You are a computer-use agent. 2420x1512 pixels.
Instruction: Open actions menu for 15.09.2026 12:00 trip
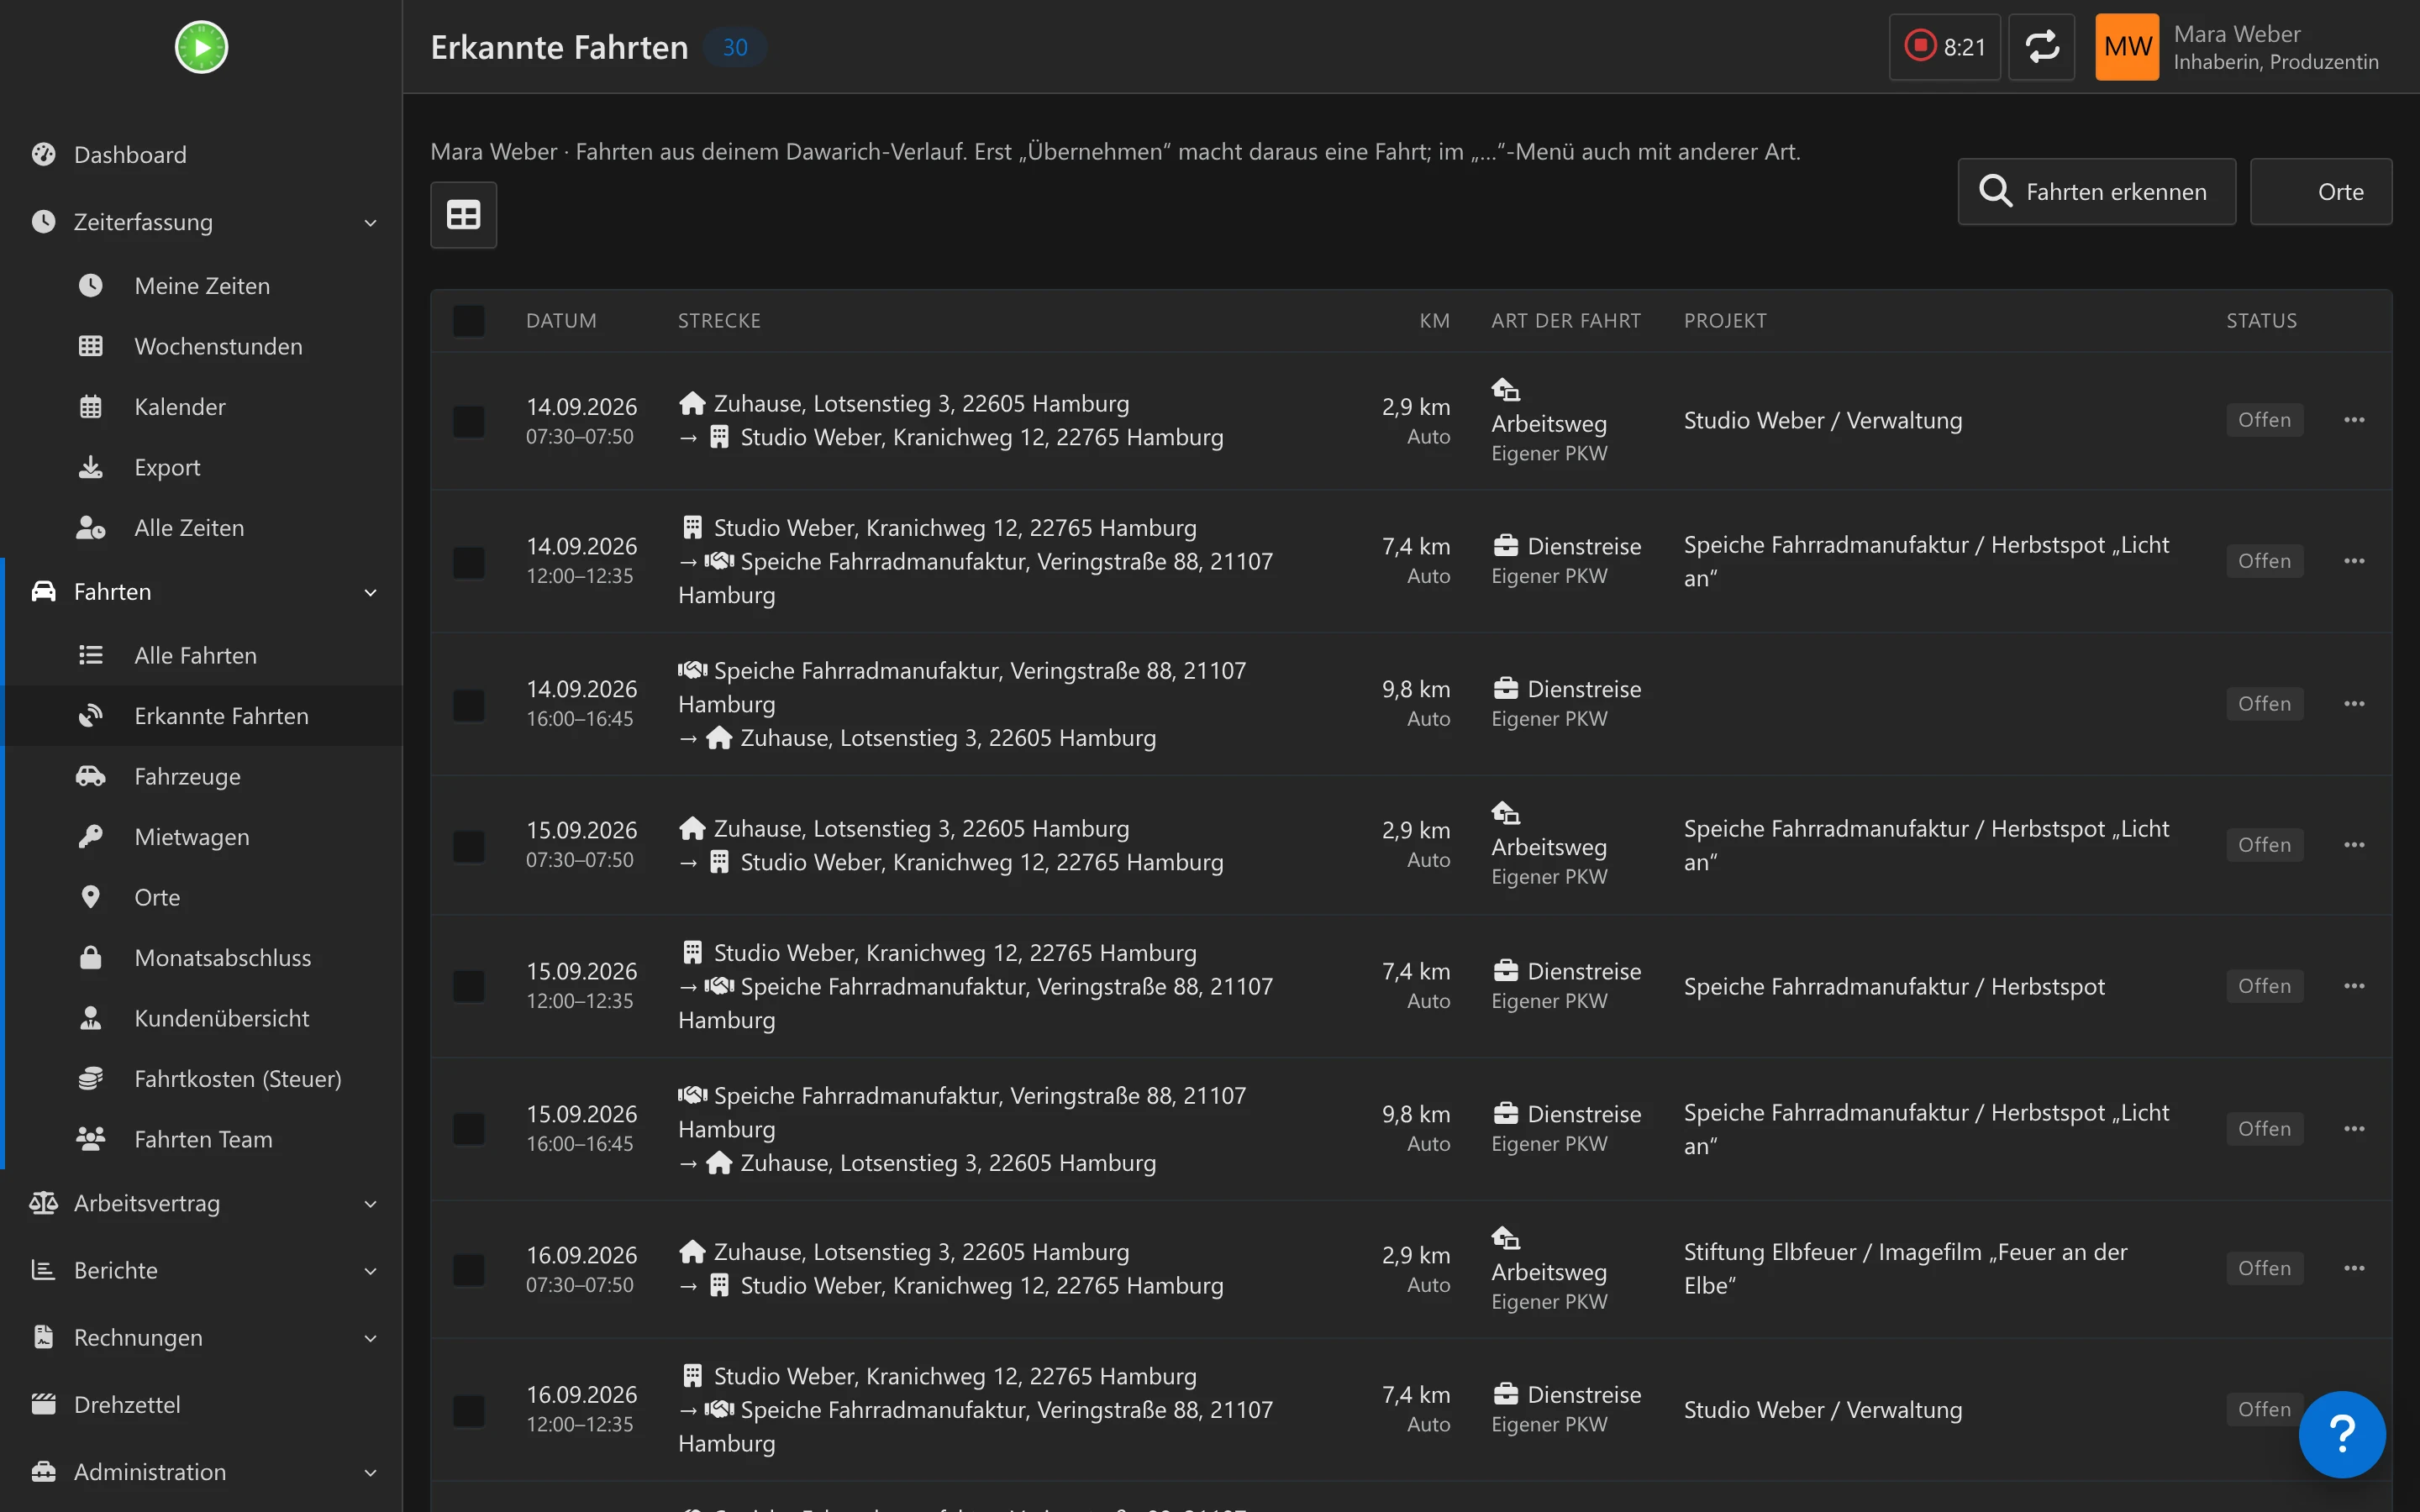pos(2354,986)
